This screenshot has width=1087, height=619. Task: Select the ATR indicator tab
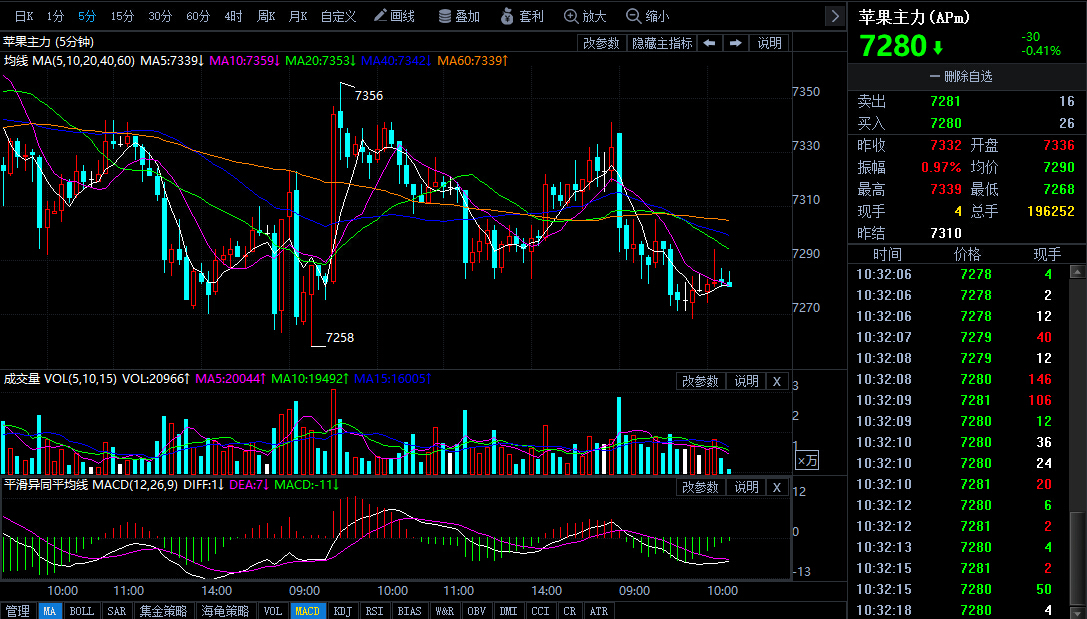point(599,611)
